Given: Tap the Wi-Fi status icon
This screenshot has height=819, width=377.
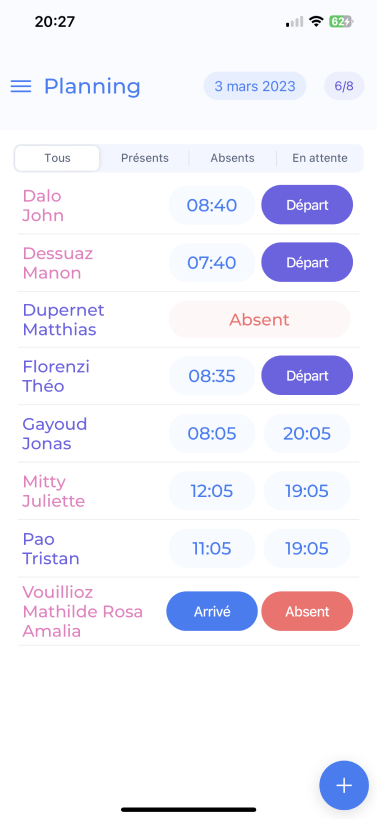Looking at the screenshot, I should tap(316, 21).
